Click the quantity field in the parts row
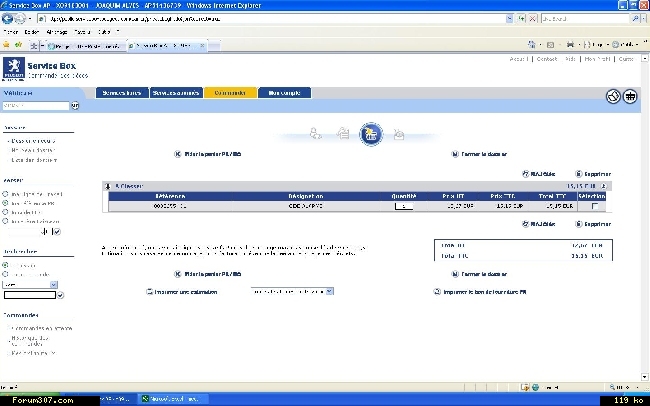 coord(404,206)
